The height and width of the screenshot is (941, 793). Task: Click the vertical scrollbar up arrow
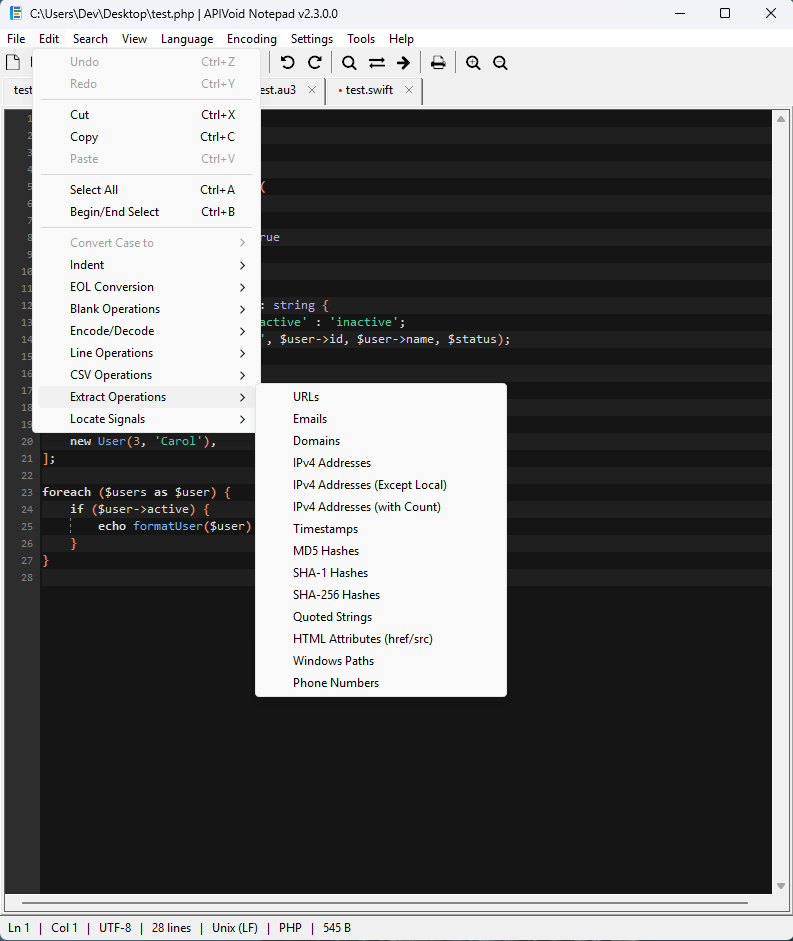(x=780, y=119)
